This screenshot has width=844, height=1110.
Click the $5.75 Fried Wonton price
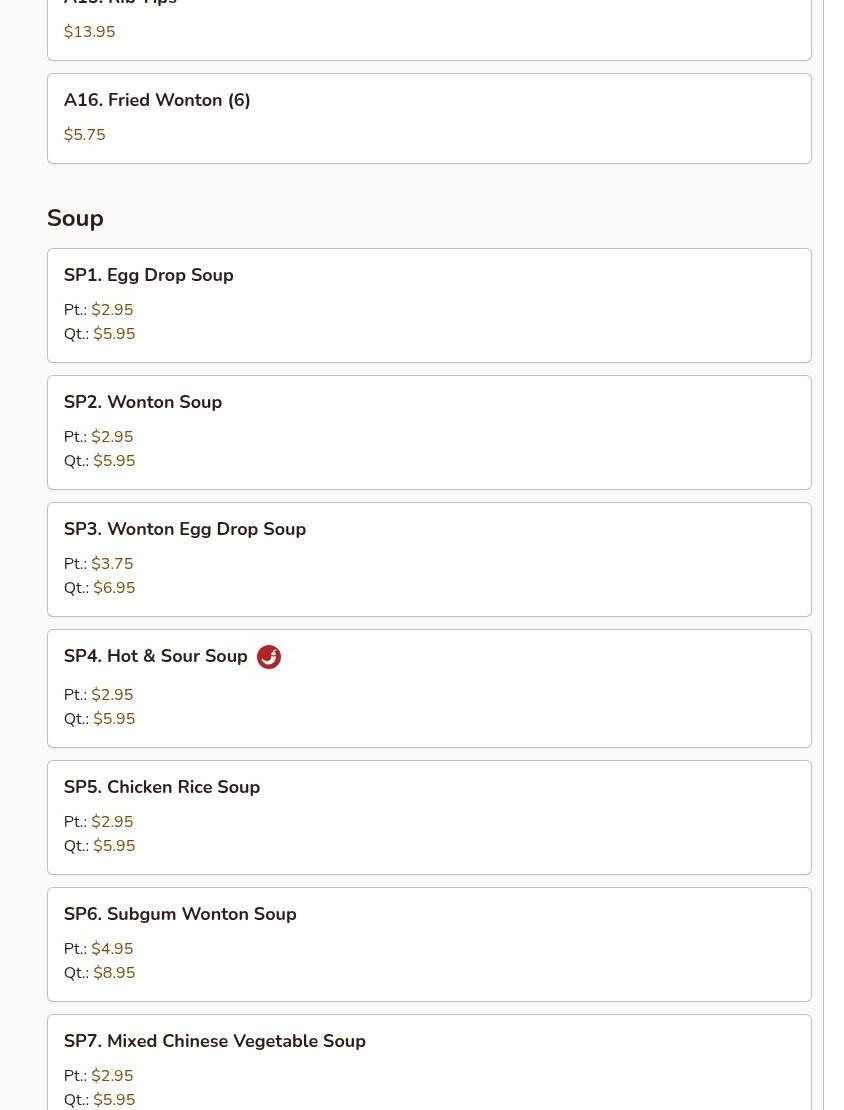pos(84,135)
